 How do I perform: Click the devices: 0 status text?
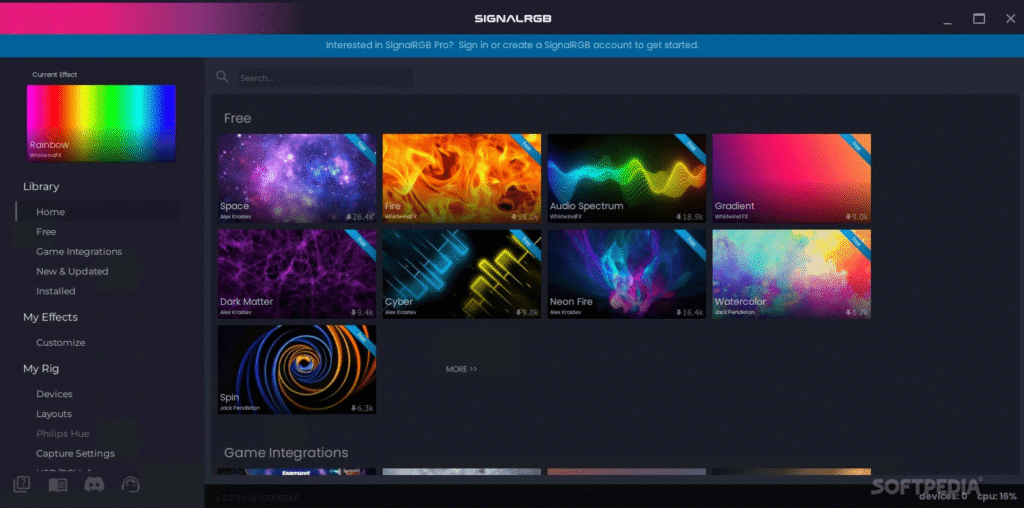[x=944, y=497]
